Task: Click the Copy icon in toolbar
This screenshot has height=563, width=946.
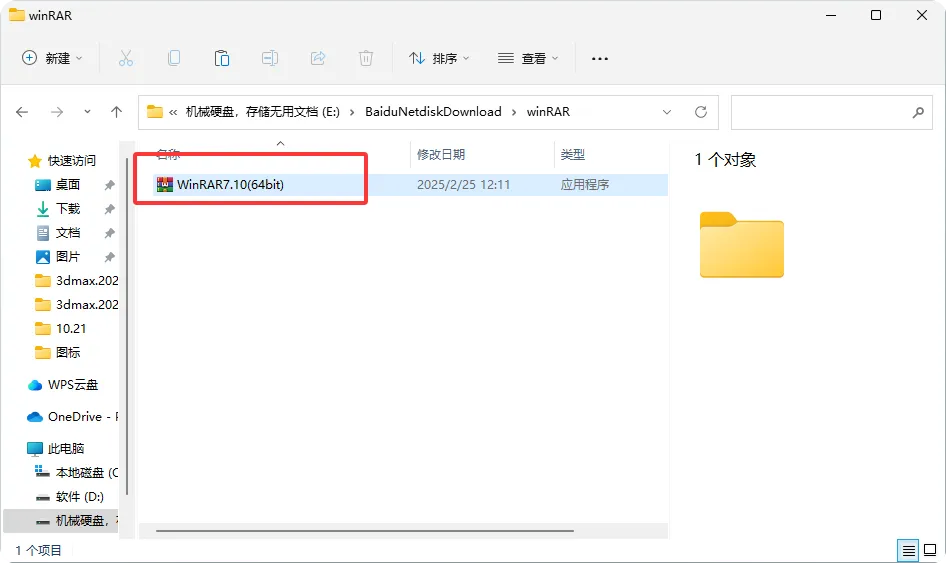Action: click(174, 59)
